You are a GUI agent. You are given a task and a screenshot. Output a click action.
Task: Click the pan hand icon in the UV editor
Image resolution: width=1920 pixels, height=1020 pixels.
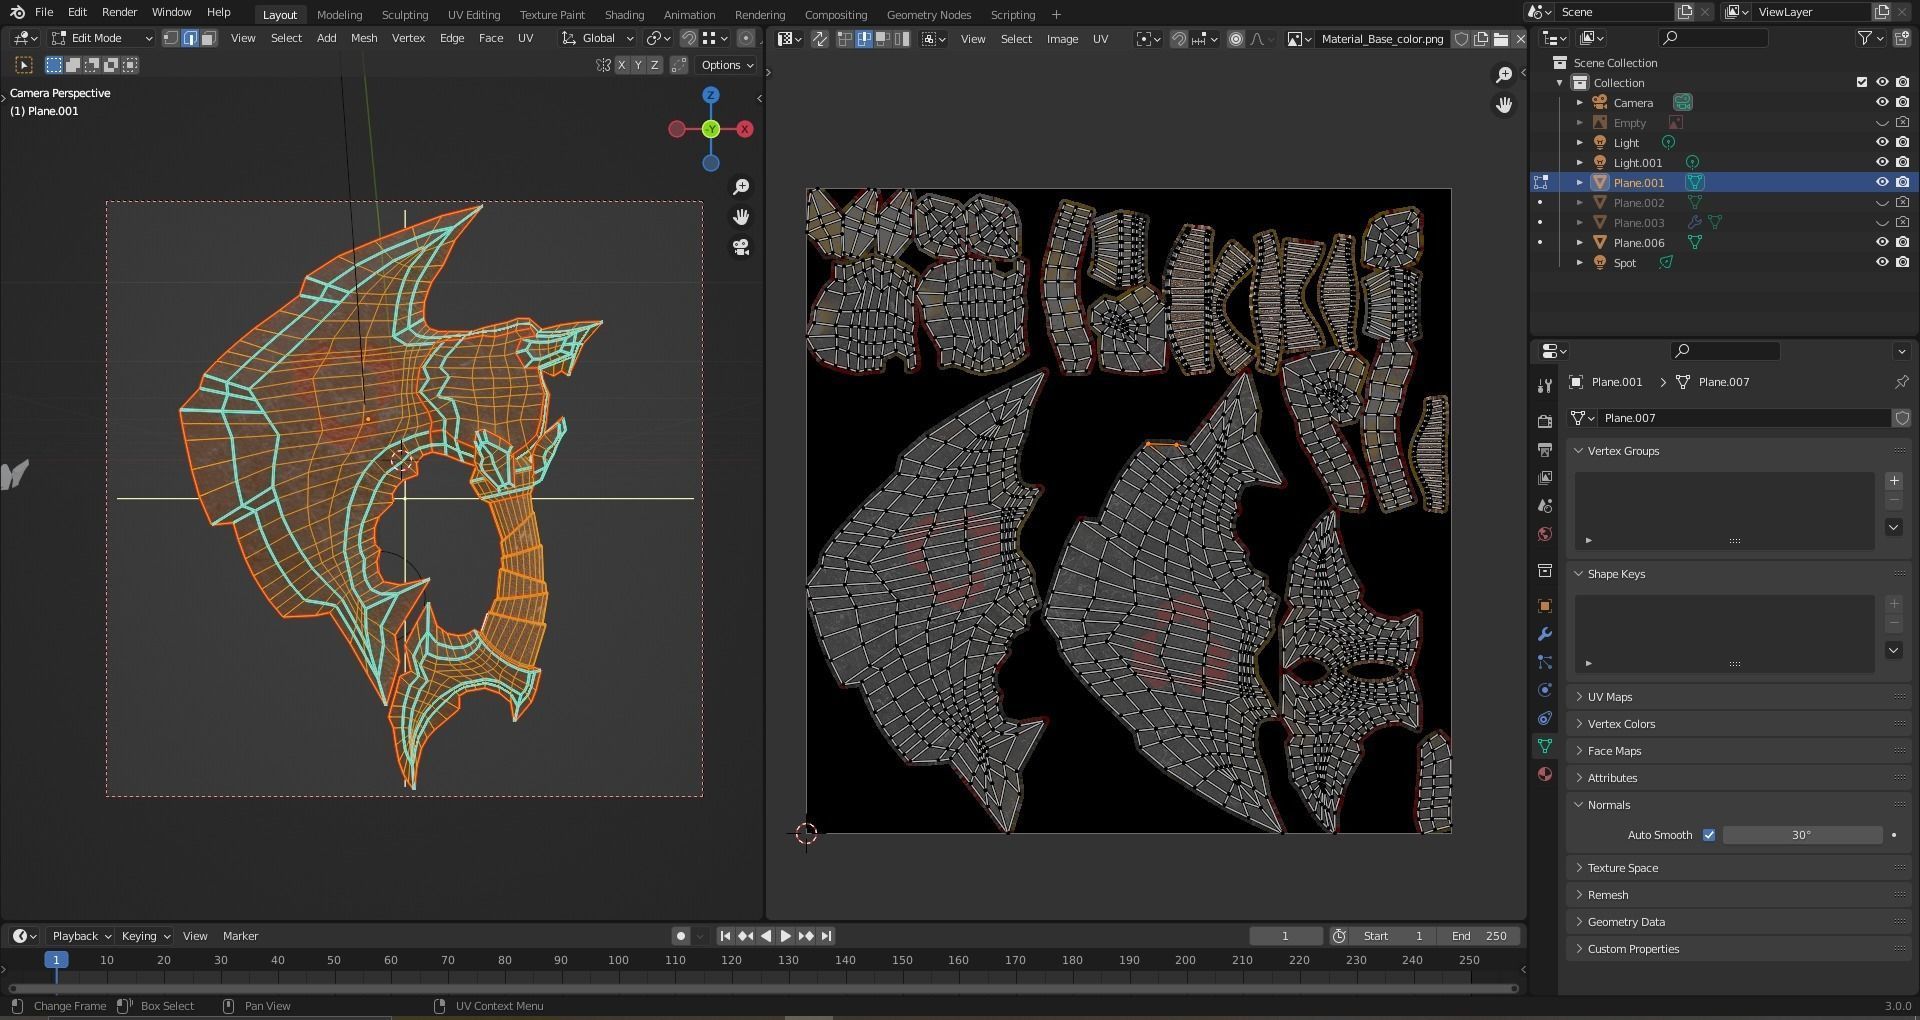coord(1503,105)
